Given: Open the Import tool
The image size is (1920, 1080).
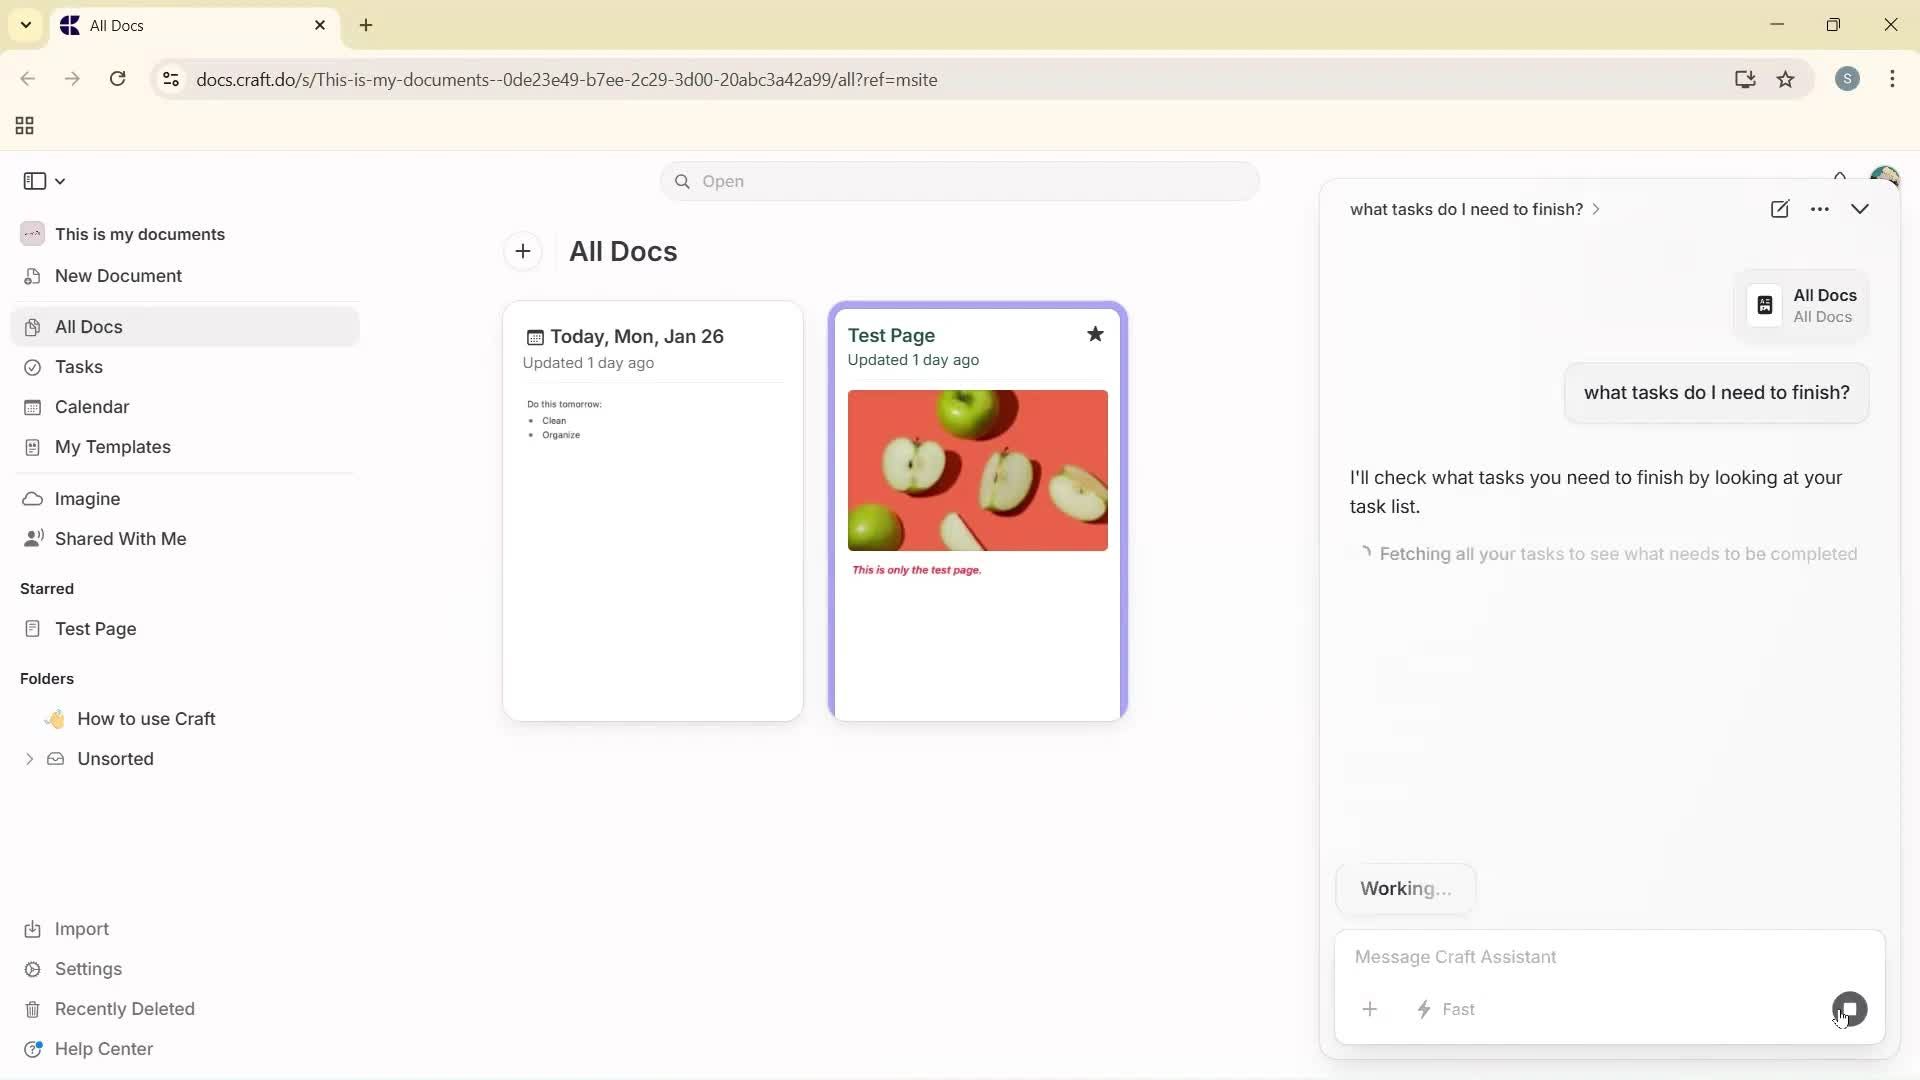Looking at the screenshot, I should pos(80,929).
